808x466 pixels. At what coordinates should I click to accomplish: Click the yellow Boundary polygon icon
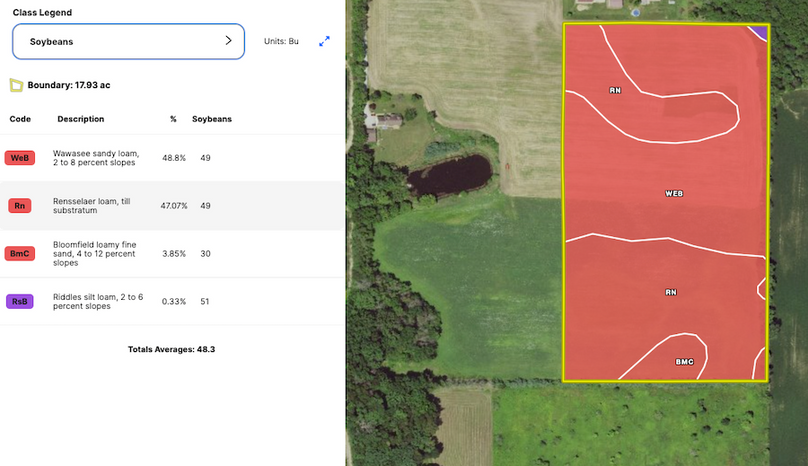coord(16,85)
